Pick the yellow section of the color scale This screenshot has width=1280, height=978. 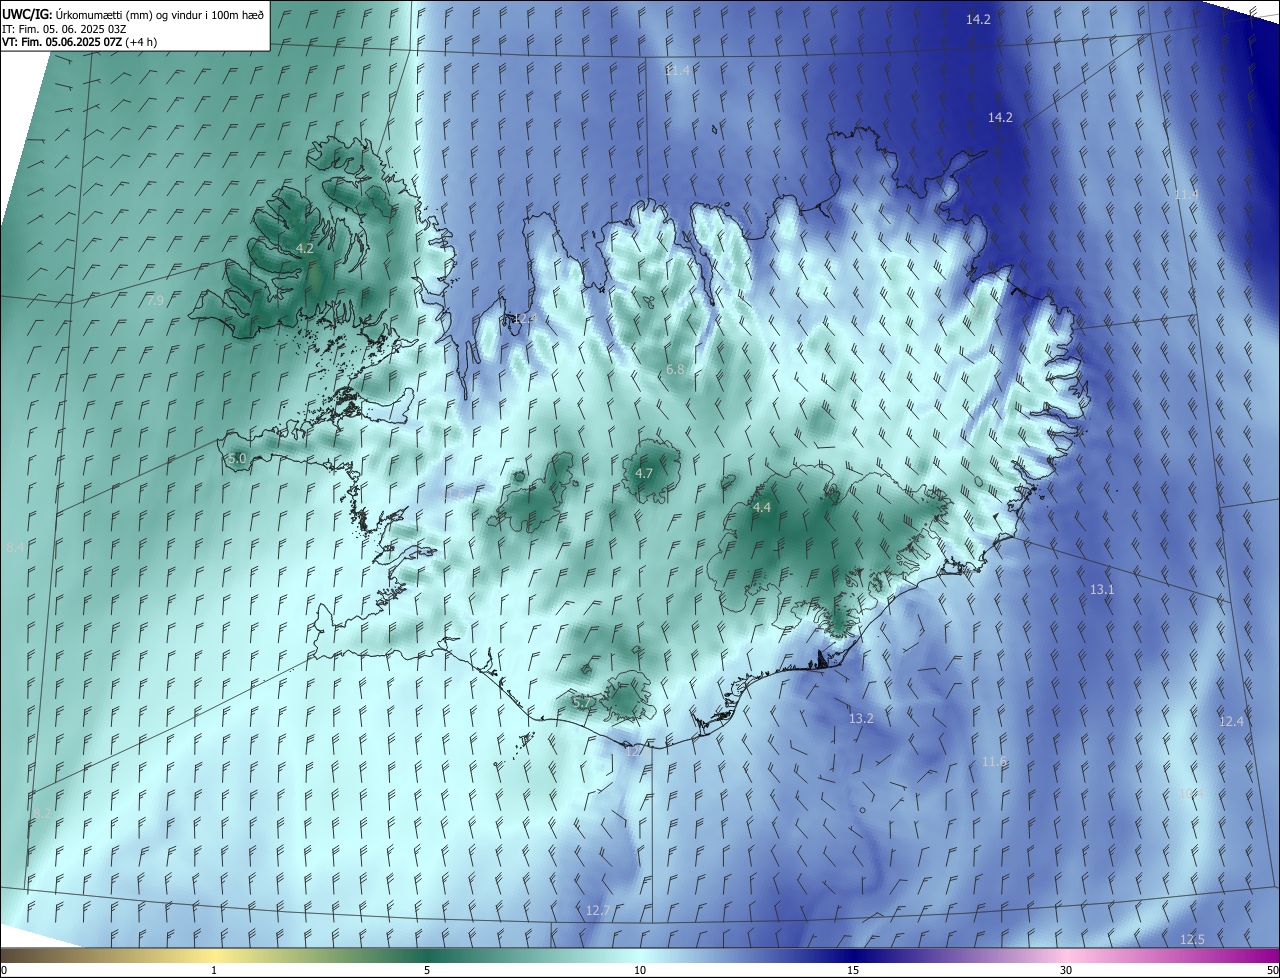[214, 955]
